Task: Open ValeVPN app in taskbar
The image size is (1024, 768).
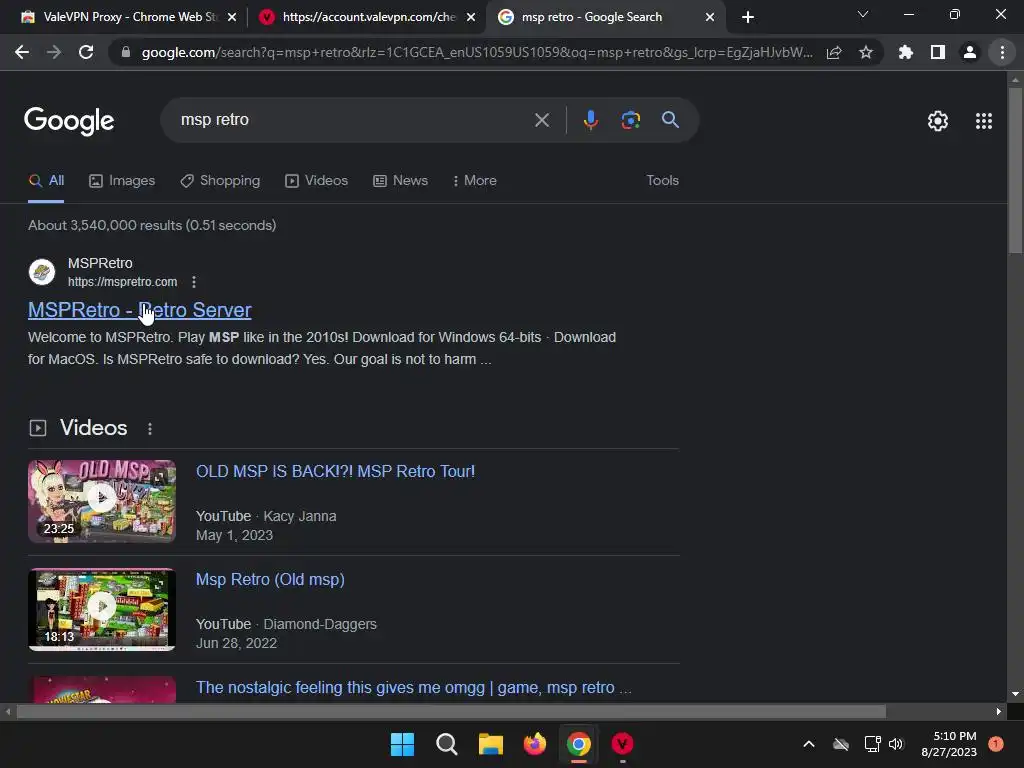Action: 622,744
